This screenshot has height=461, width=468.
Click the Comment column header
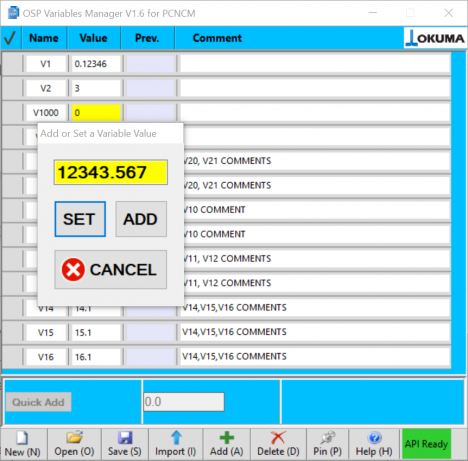(217, 38)
